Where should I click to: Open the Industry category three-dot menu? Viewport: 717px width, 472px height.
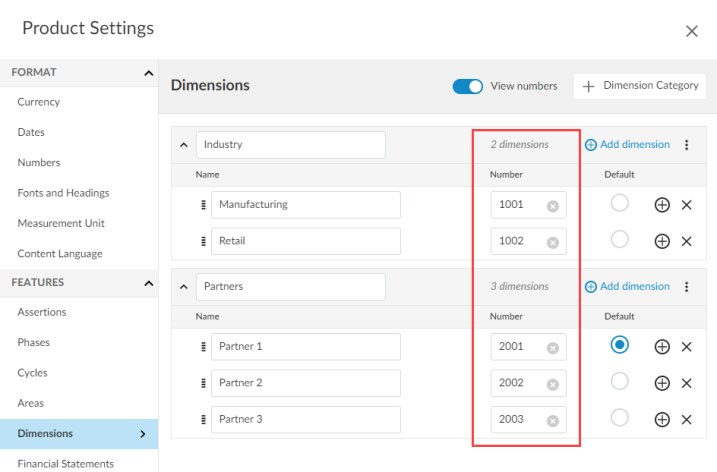pyautogui.click(x=687, y=145)
